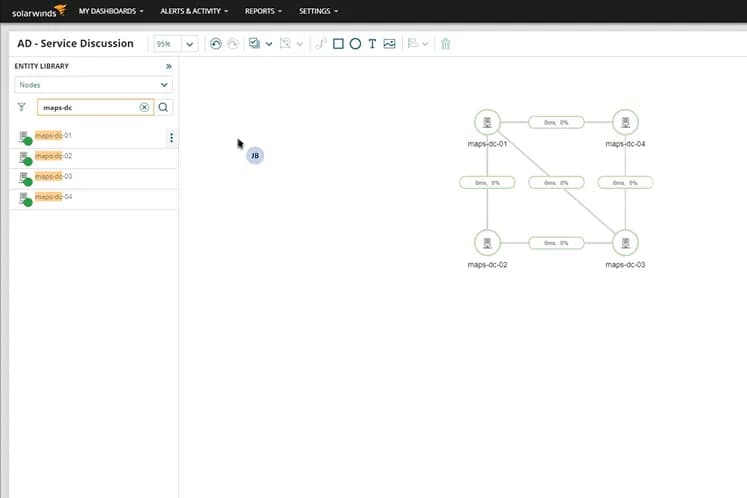Screen dimensions: 747x498
Task: Click the delete trash icon
Action: point(445,44)
